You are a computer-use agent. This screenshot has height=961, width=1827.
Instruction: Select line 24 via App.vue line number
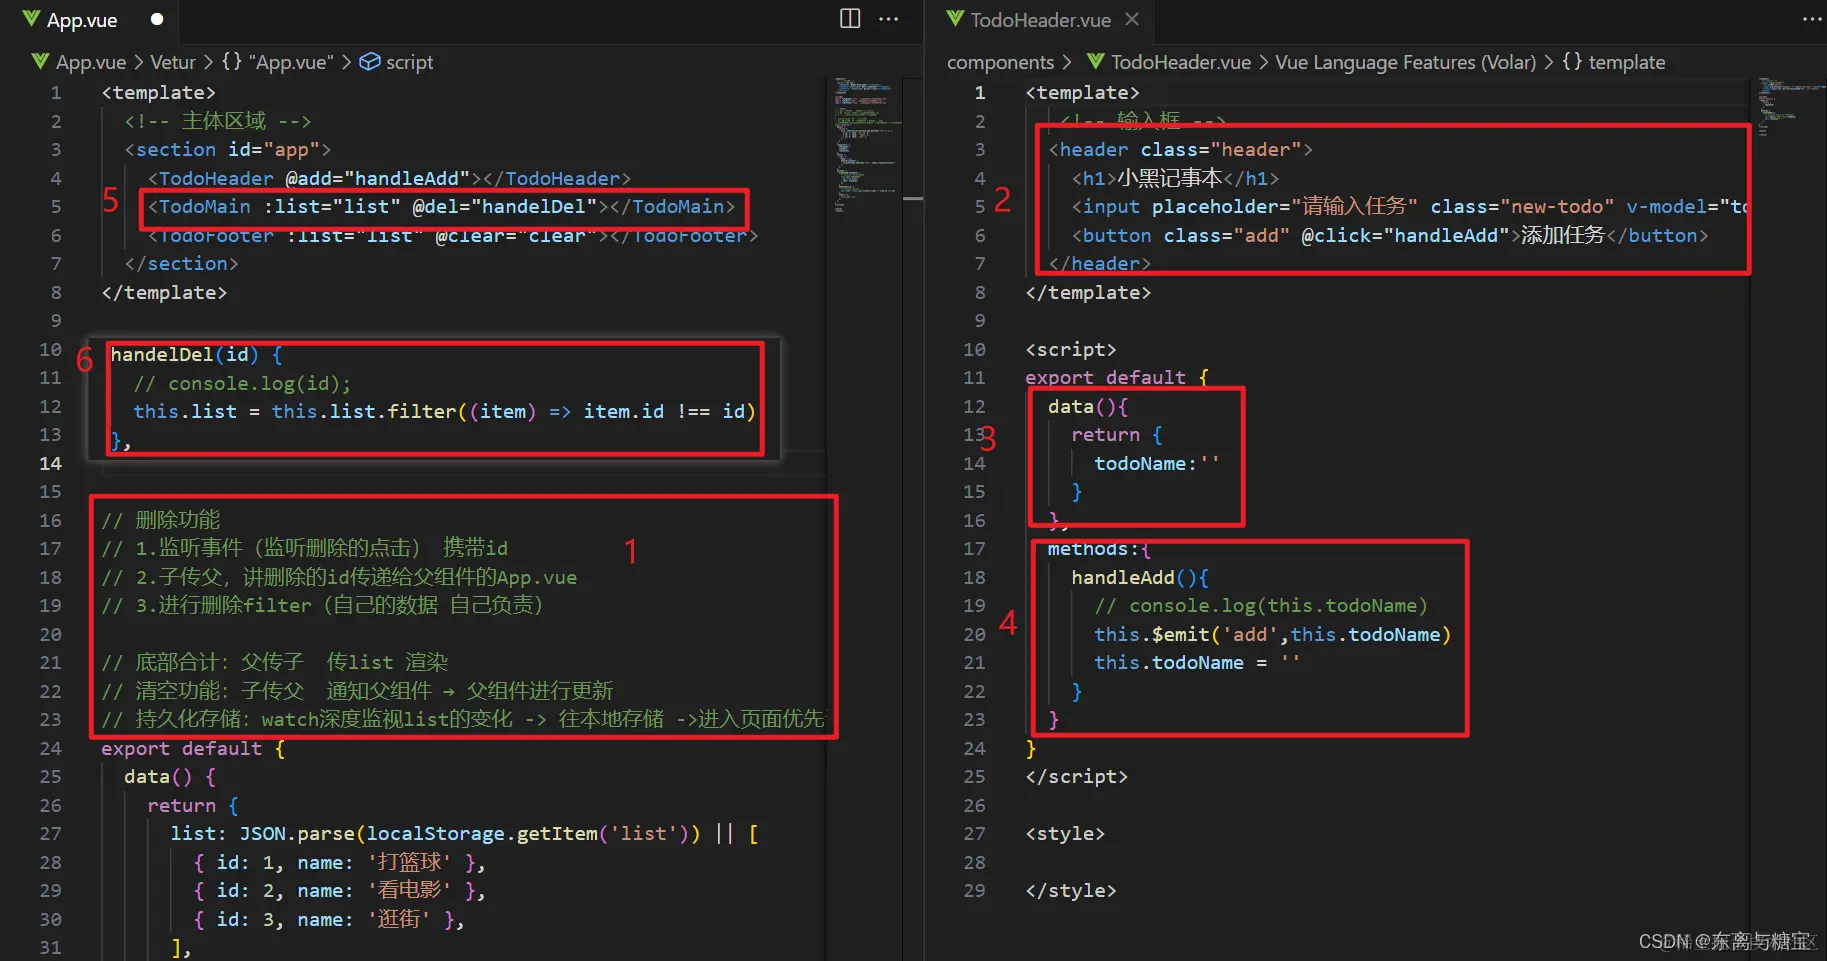[x=51, y=748]
